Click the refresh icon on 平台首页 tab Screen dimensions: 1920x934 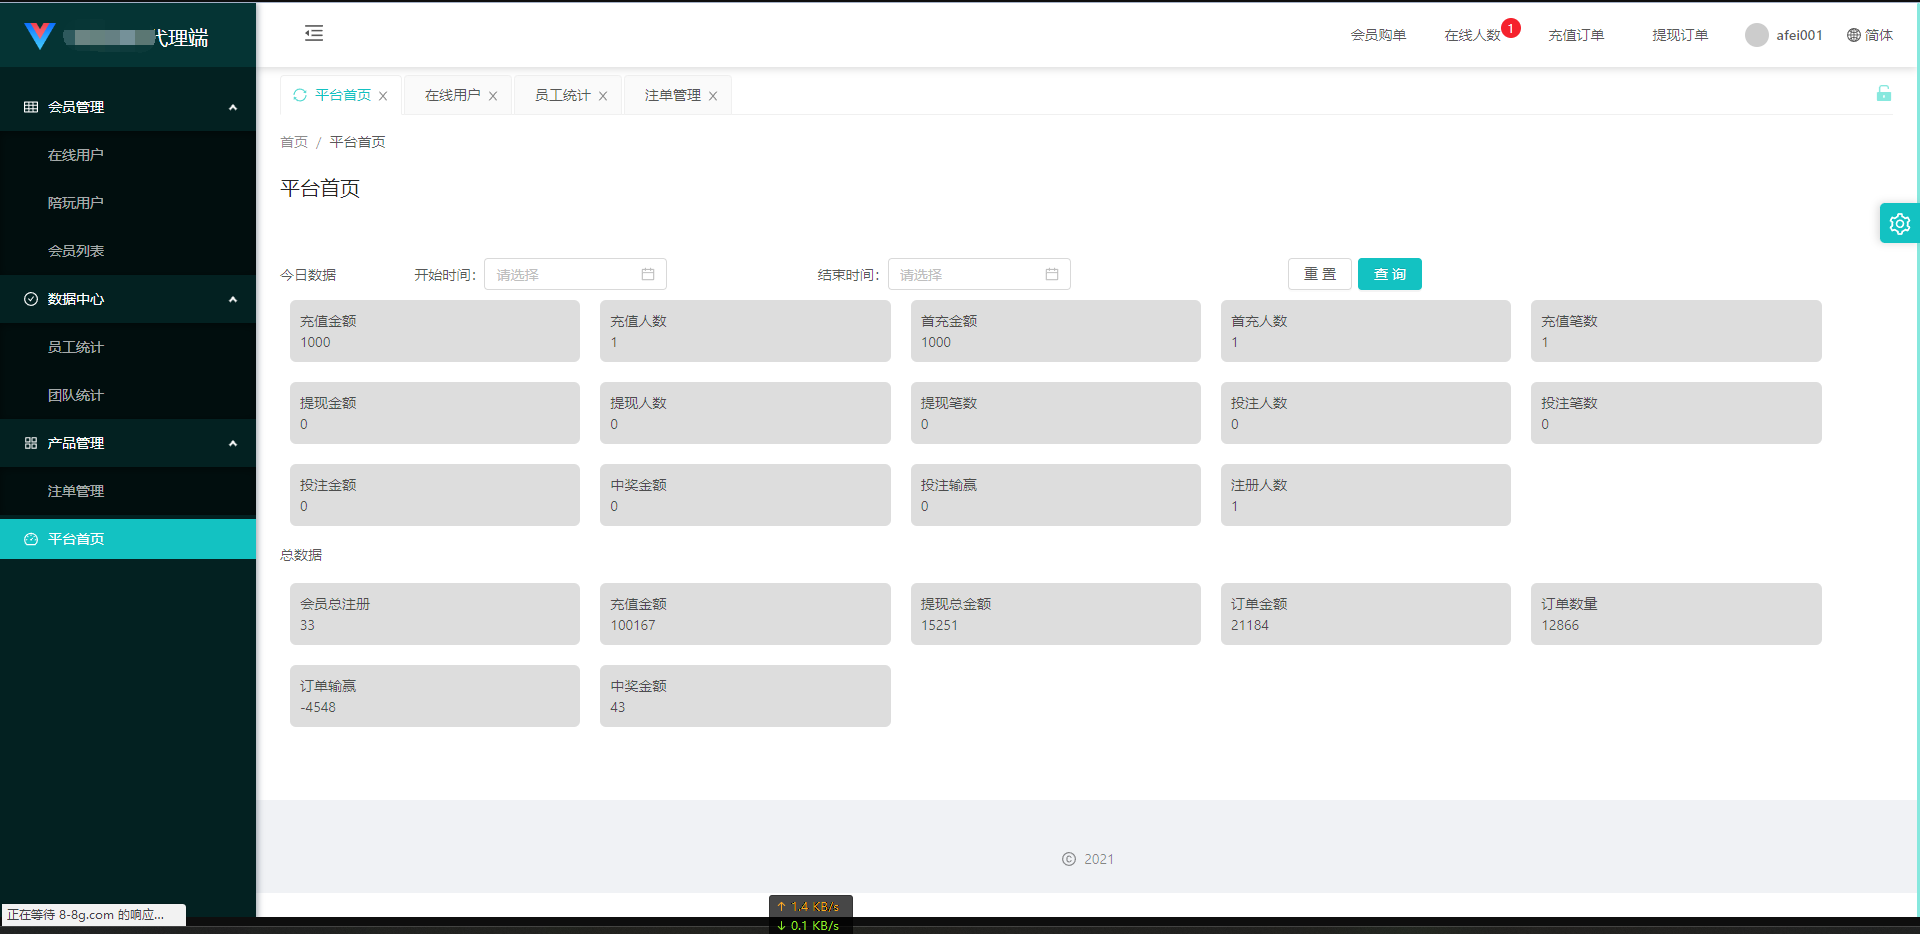coord(300,95)
